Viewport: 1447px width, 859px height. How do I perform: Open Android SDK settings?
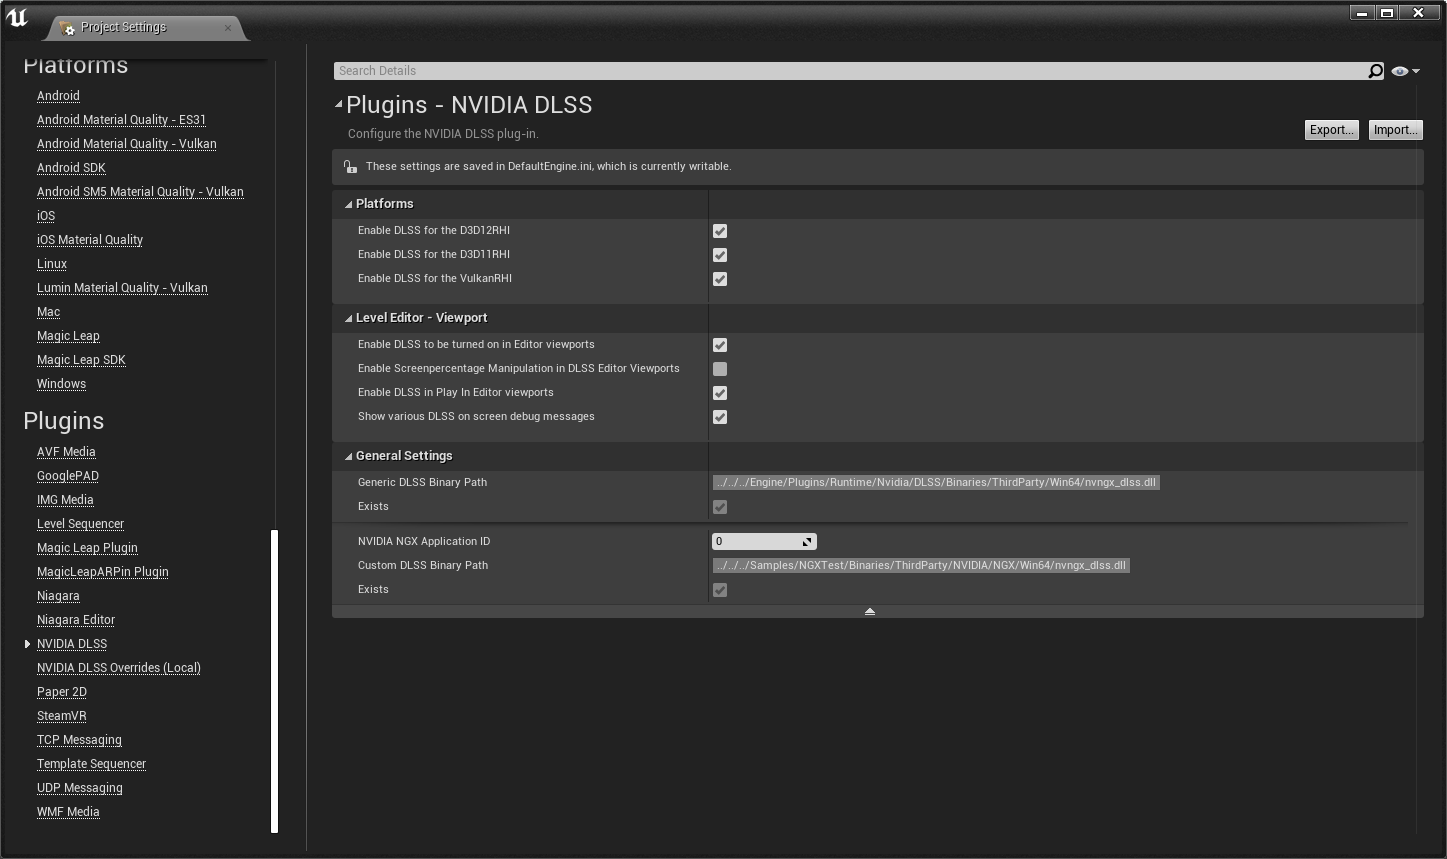tap(71, 168)
